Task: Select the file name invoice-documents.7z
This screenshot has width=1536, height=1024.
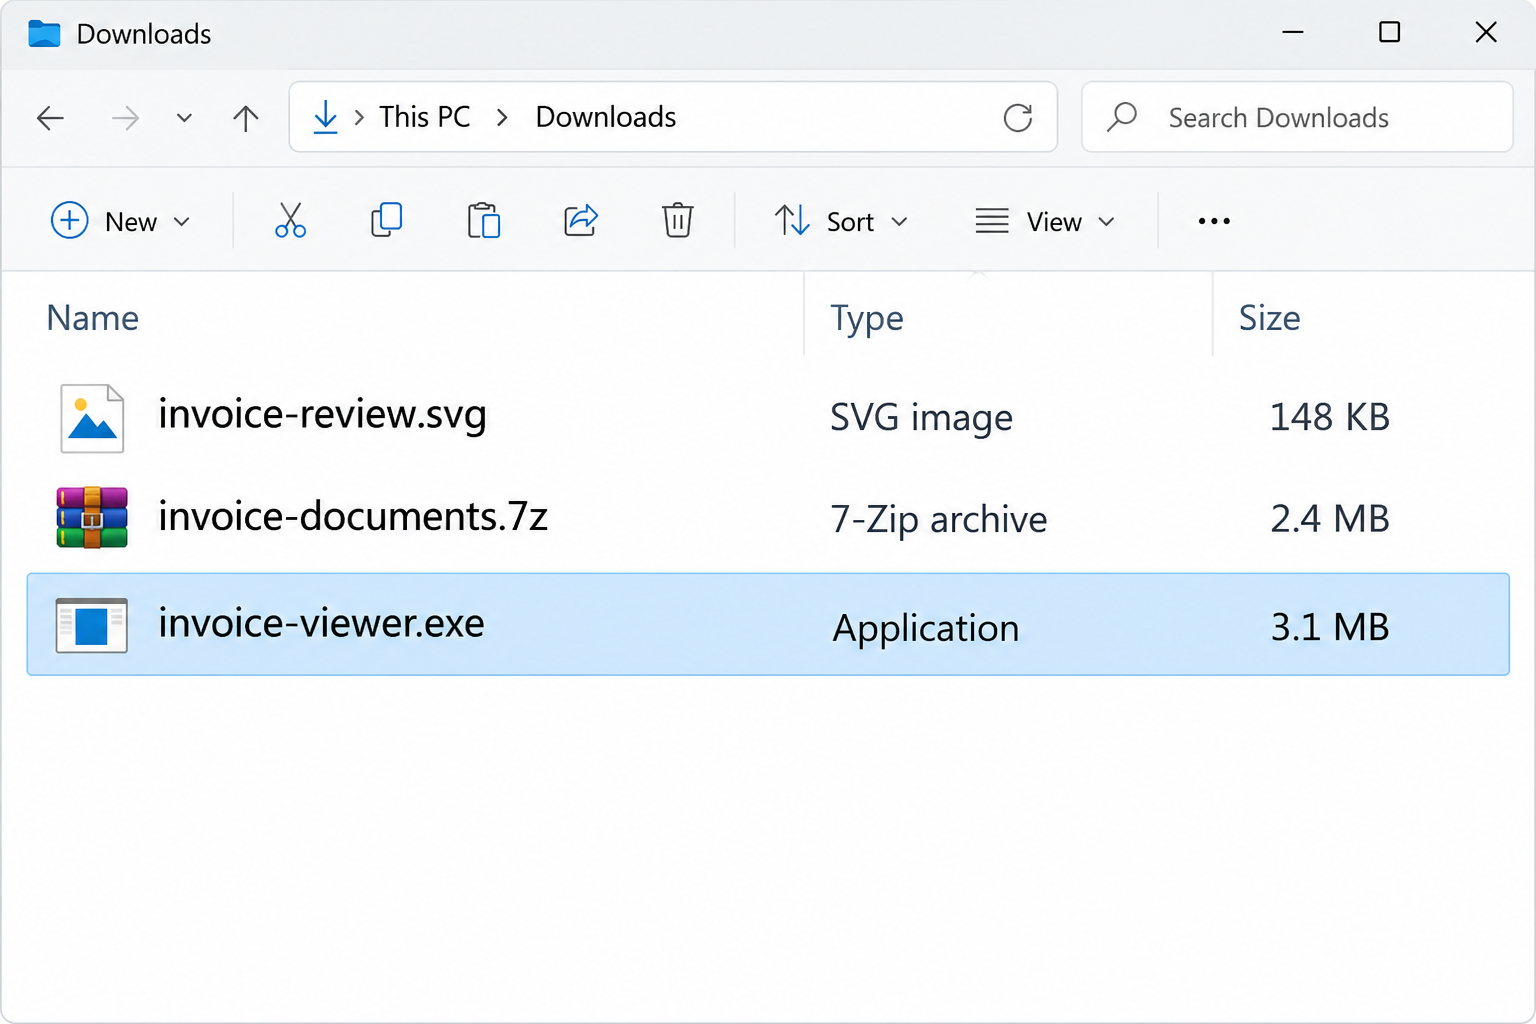Action: tap(353, 516)
